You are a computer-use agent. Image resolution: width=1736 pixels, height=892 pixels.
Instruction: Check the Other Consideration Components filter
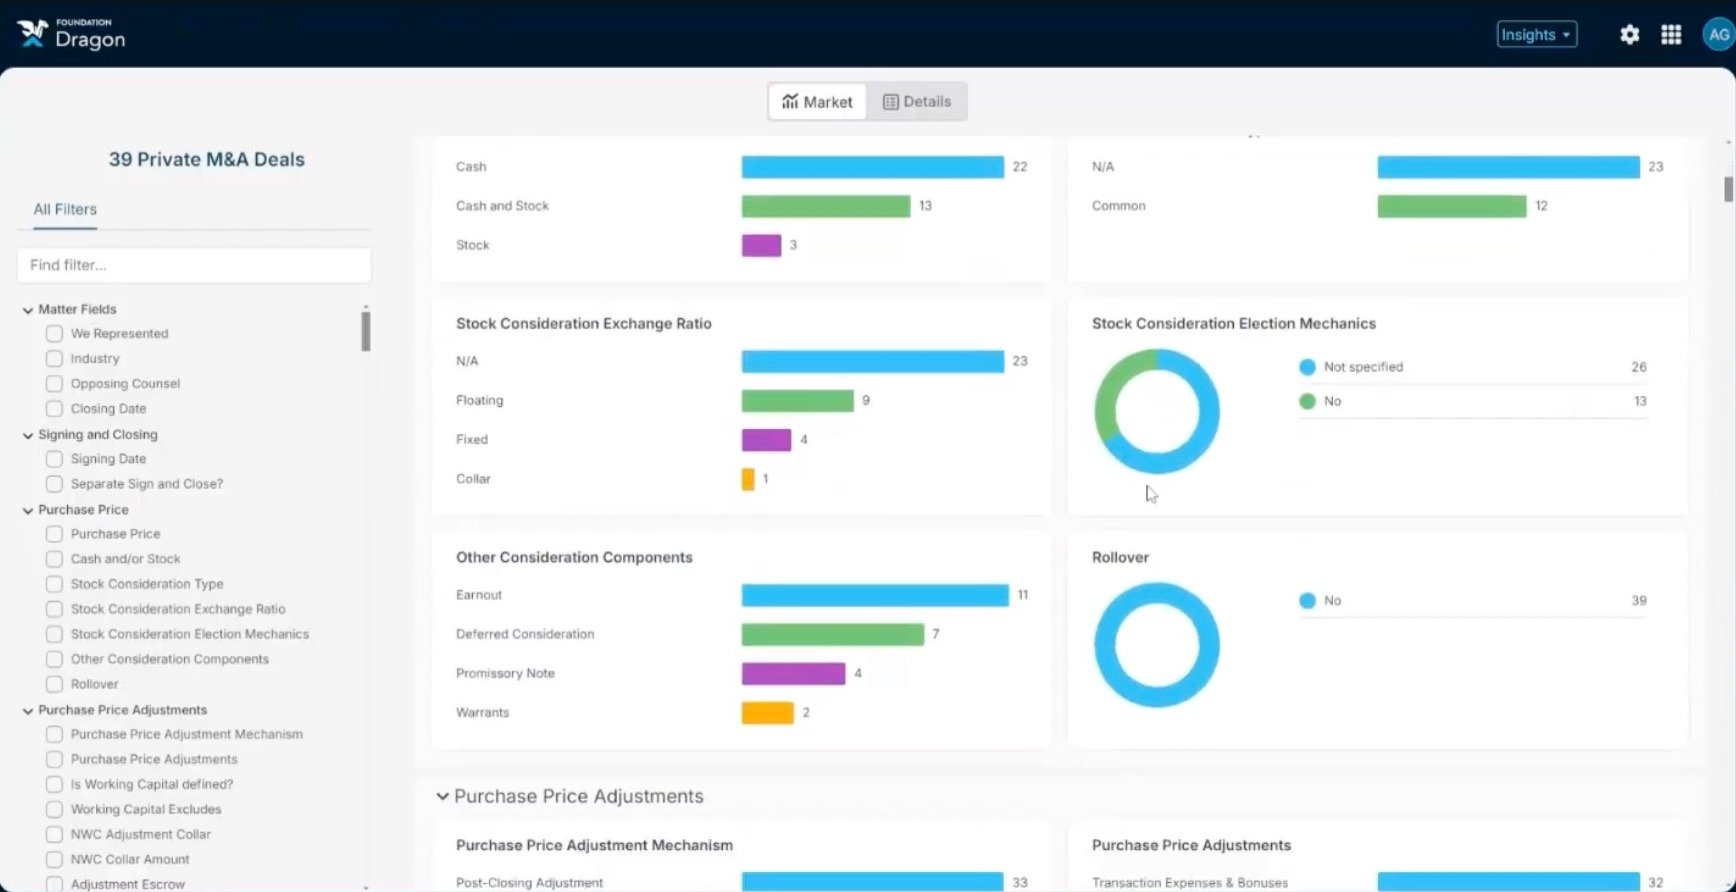(x=54, y=659)
